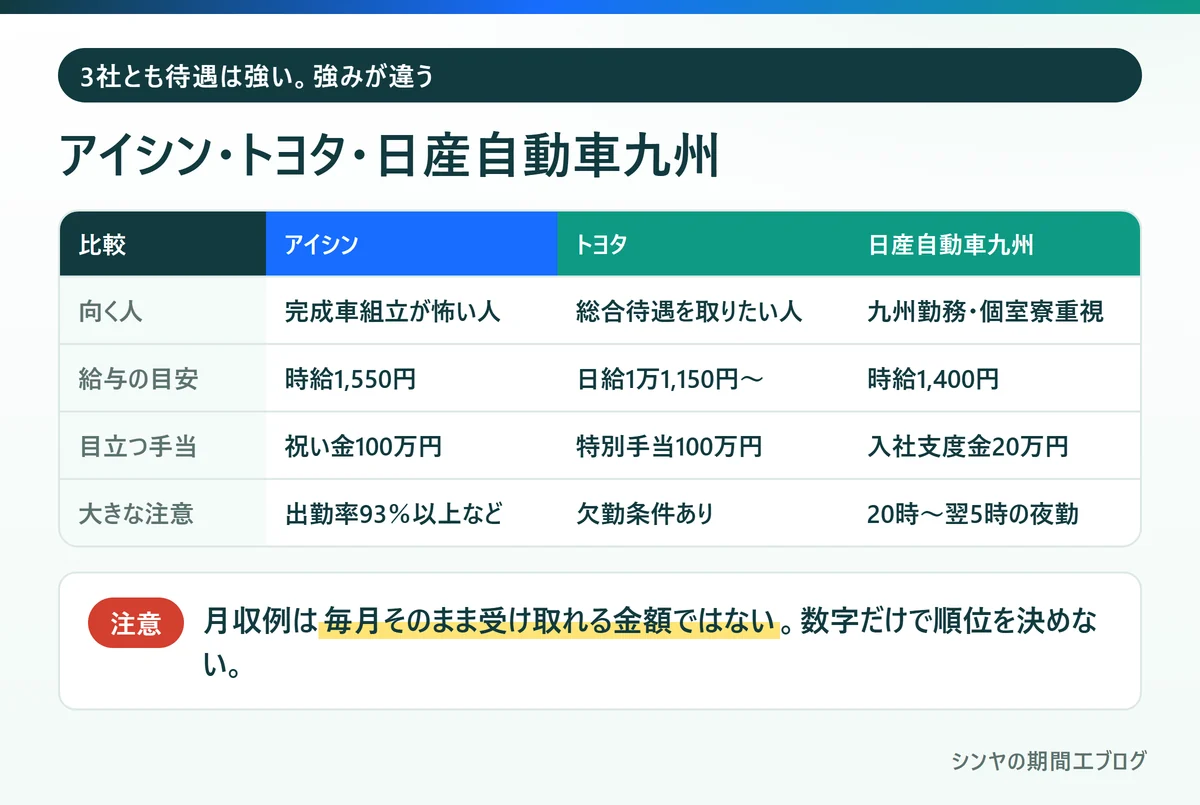Select the '向く人' row label

click(163, 311)
